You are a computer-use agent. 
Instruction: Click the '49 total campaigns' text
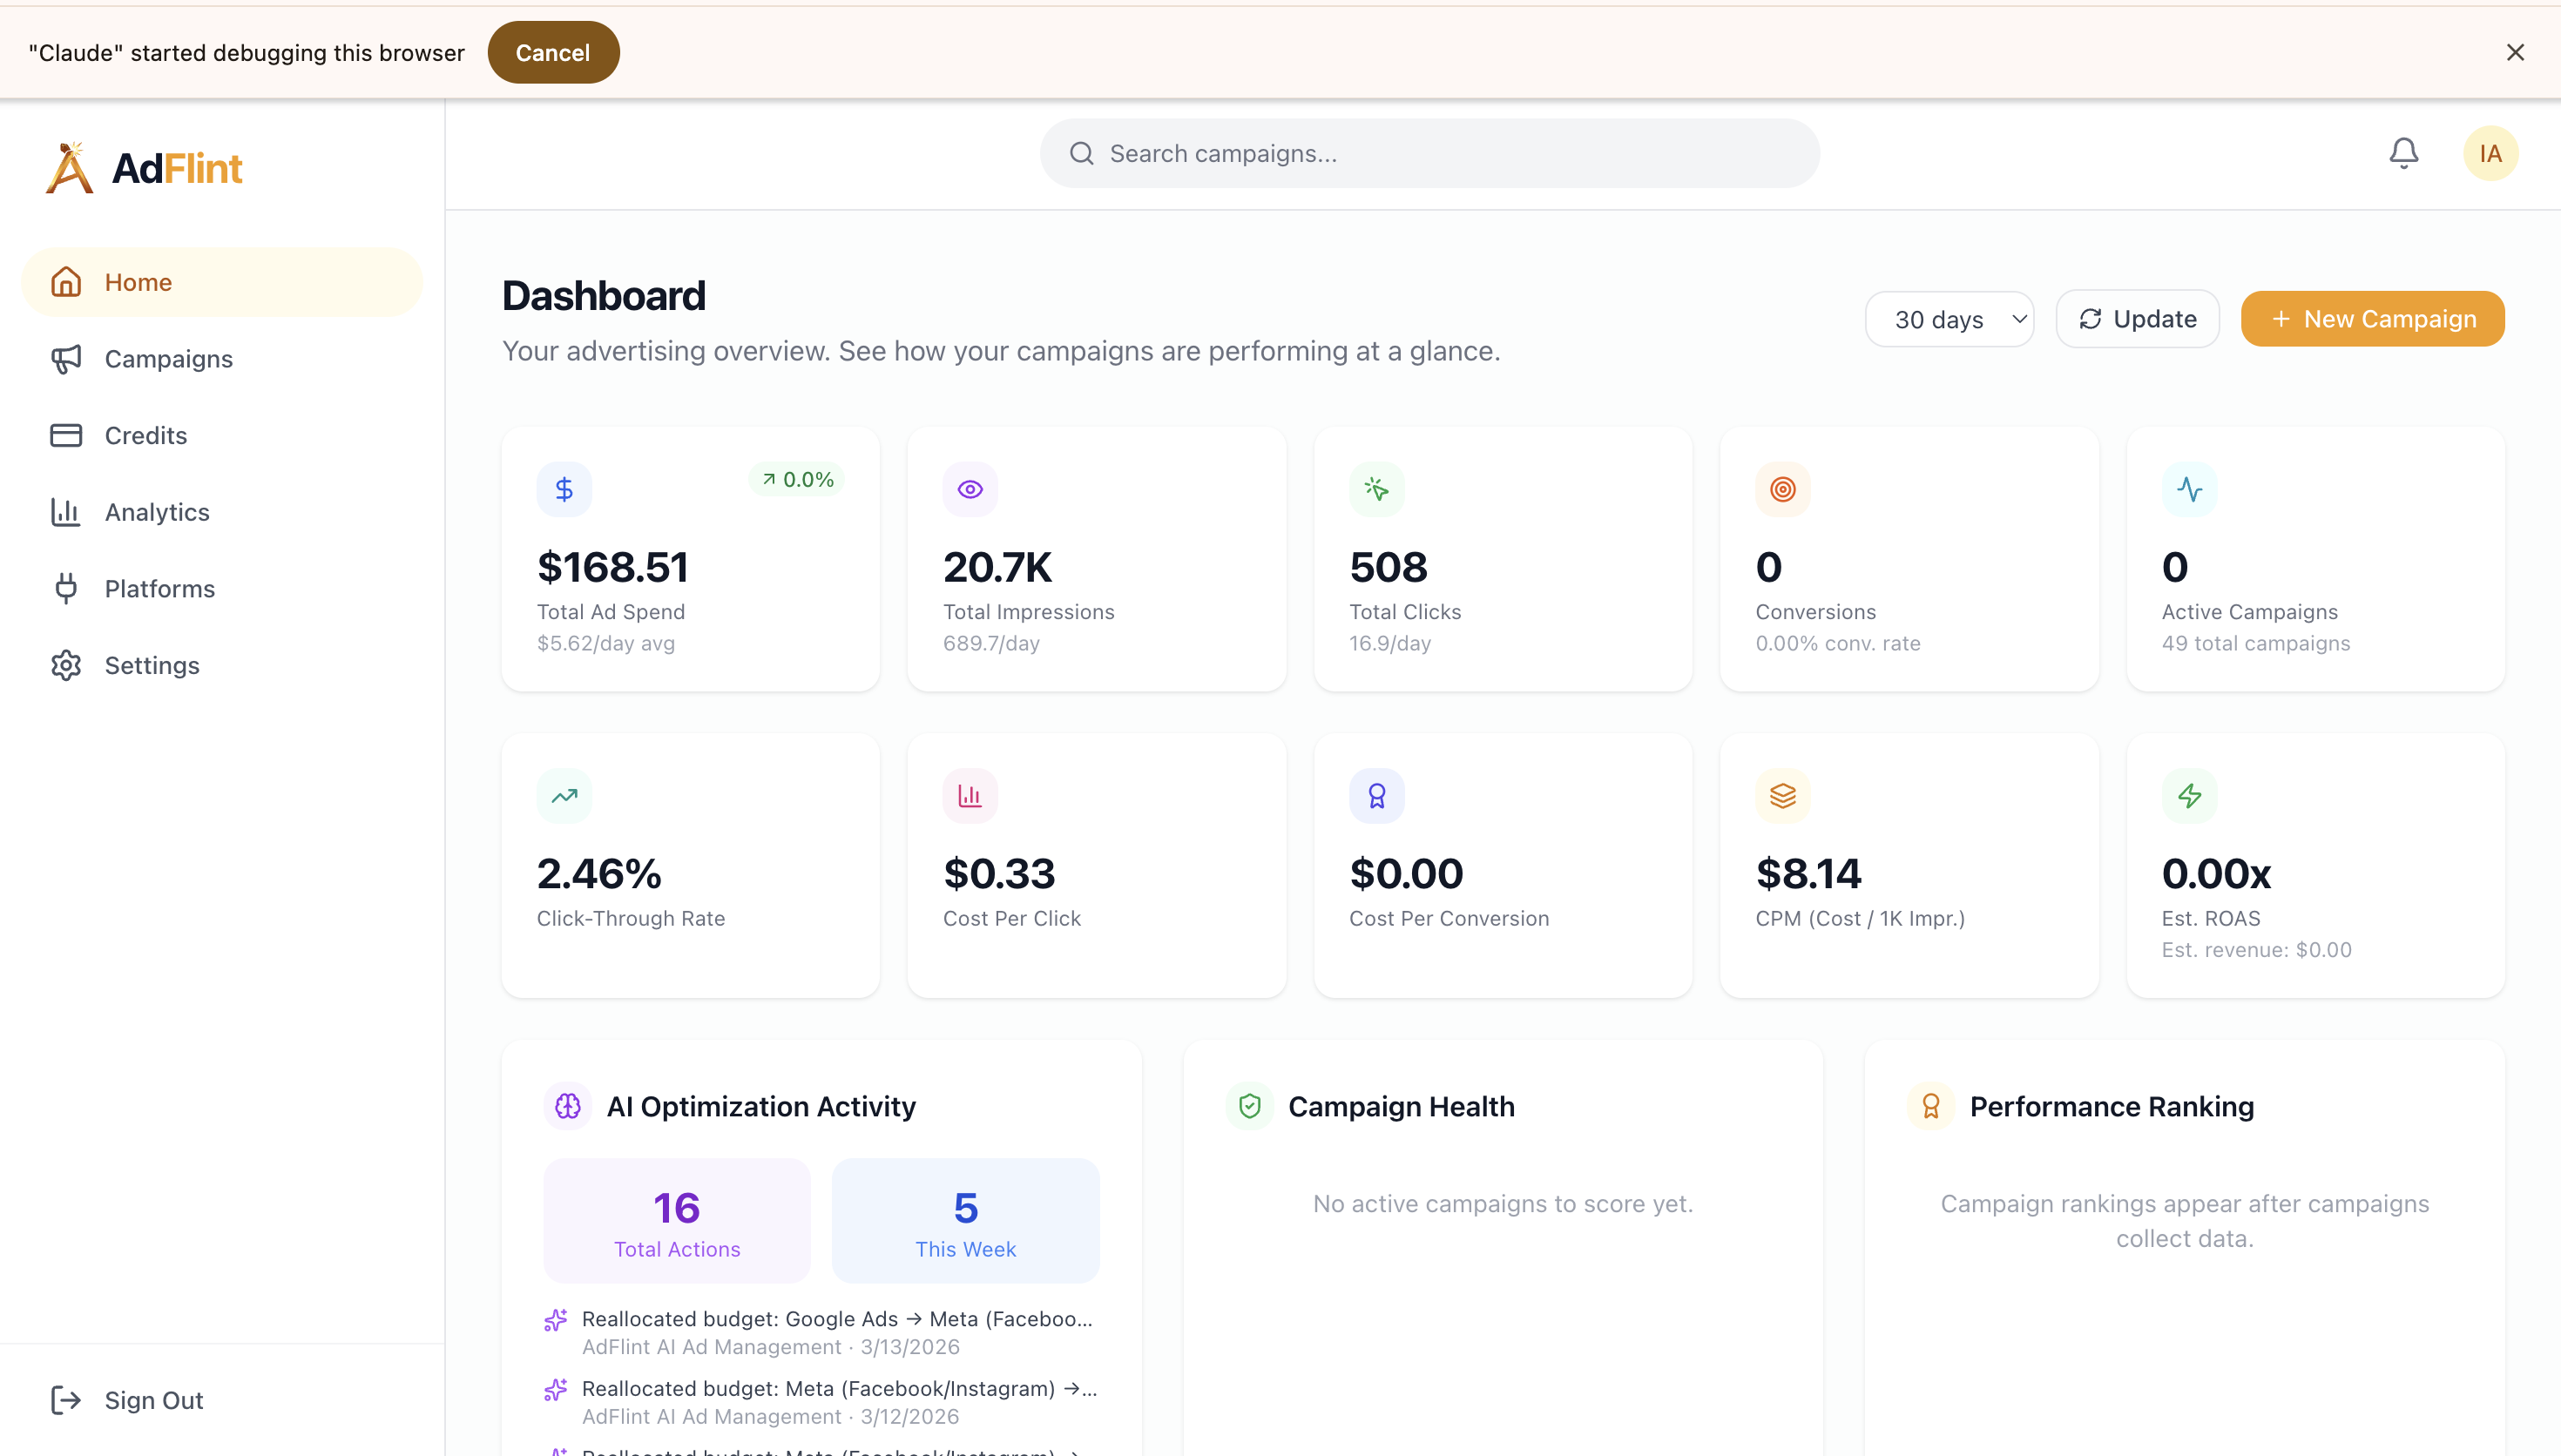point(2256,643)
